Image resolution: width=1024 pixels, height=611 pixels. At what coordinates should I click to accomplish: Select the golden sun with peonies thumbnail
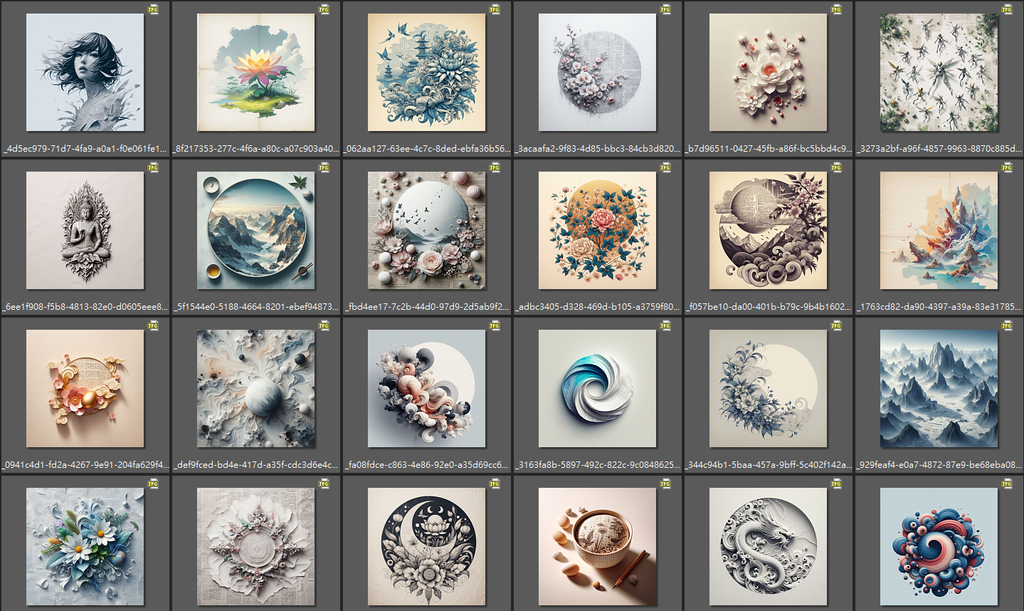pos(598,230)
